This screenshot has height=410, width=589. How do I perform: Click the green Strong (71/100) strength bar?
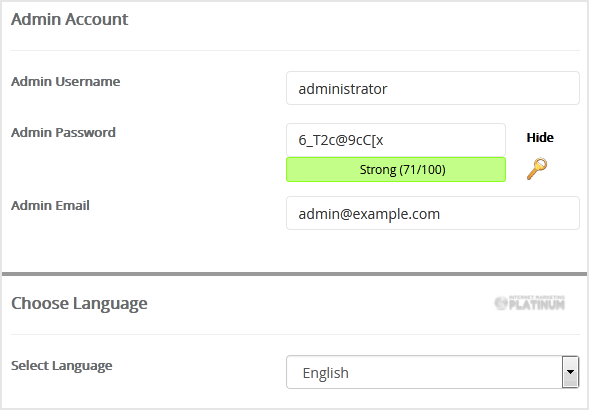(x=396, y=169)
